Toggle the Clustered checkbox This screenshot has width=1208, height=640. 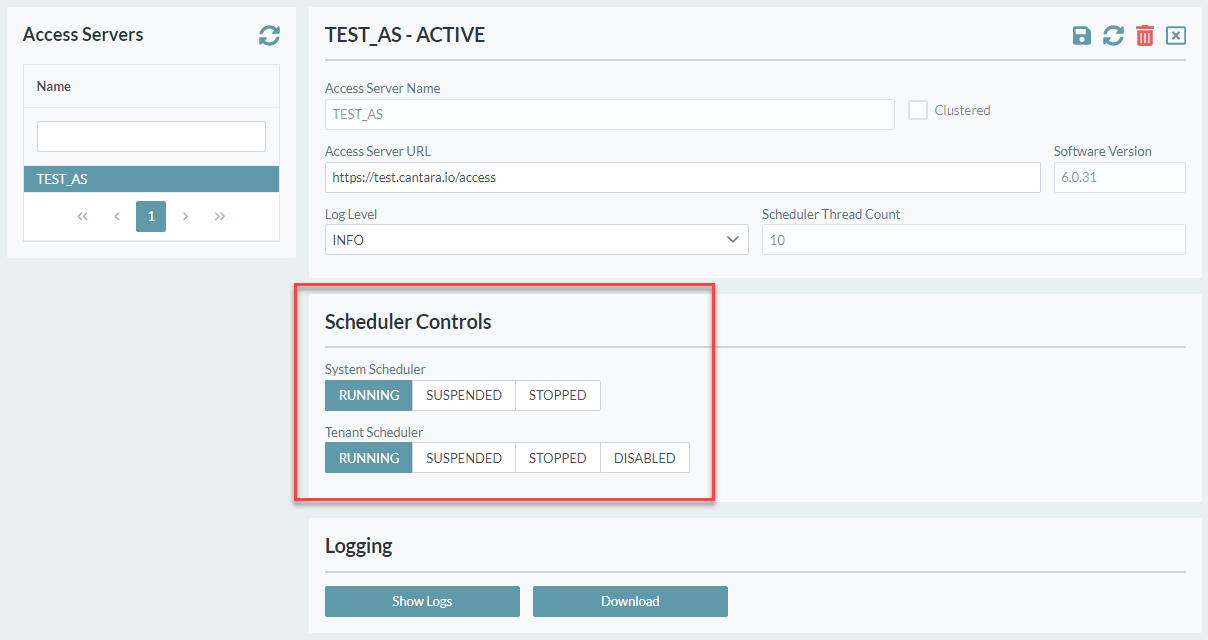click(918, 110)
